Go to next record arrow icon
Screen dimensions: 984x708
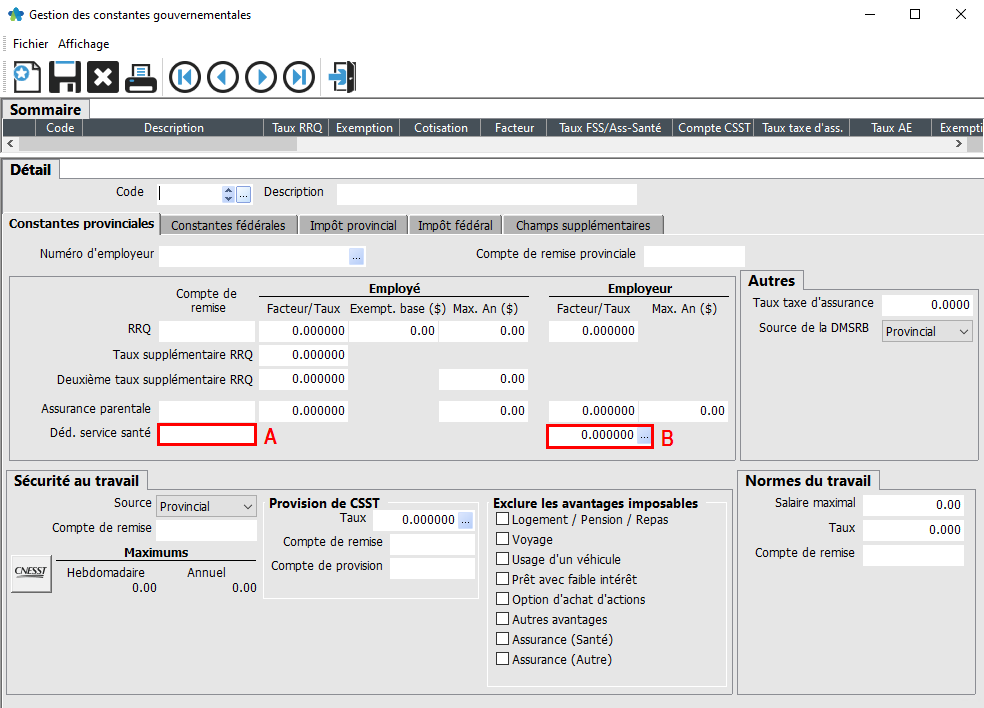[x=261, y=77]
